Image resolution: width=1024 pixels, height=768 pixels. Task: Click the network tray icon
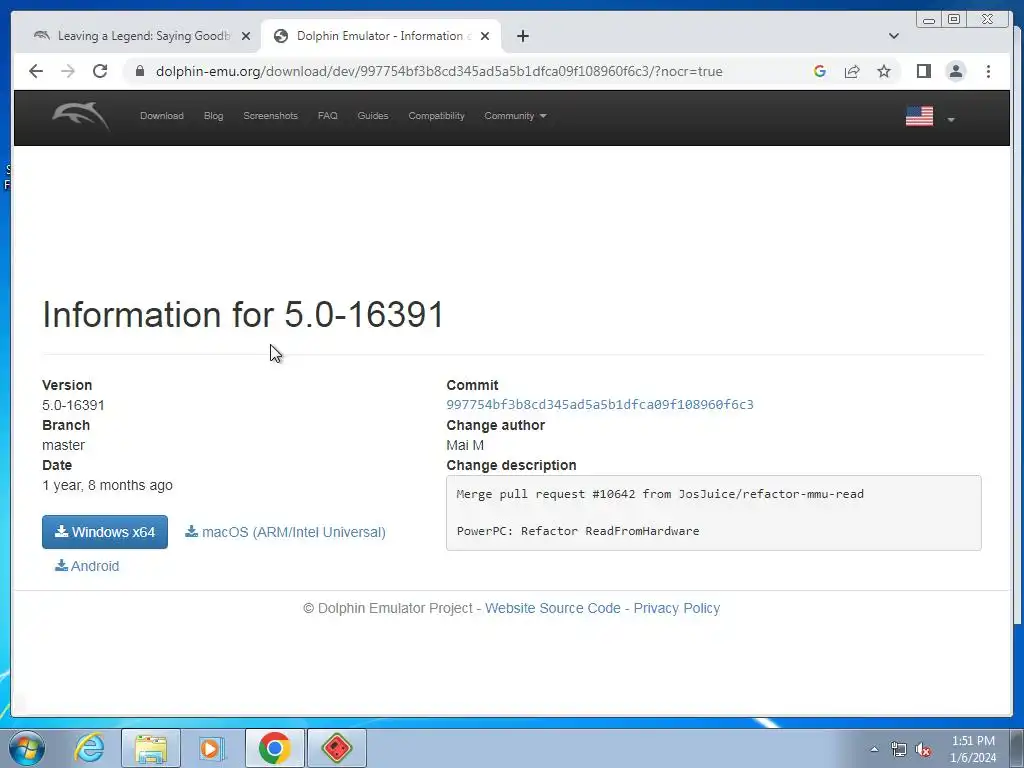[x=899, y=750]
